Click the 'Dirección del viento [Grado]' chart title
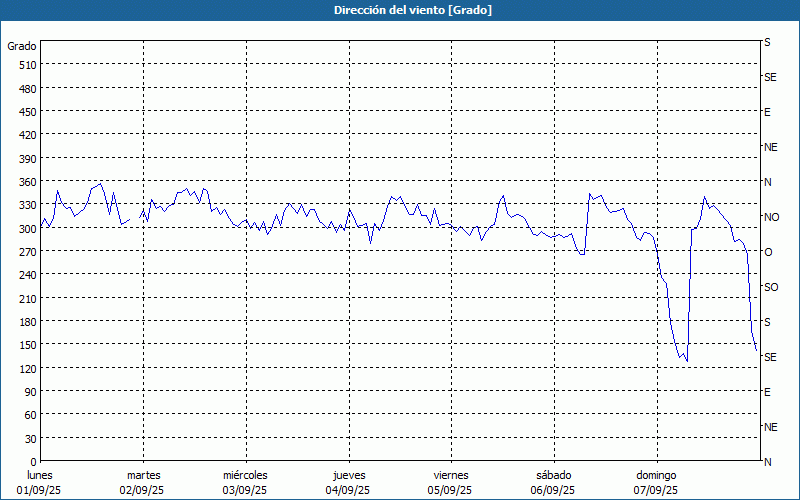The width and height of the screenshot is (800, 500). tap(399, 10)
